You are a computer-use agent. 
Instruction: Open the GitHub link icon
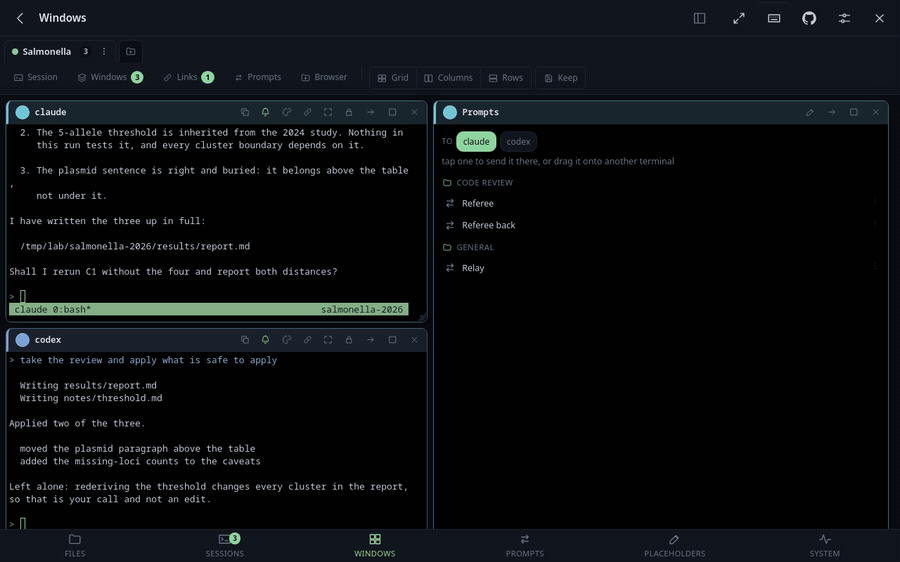point(809,18)
